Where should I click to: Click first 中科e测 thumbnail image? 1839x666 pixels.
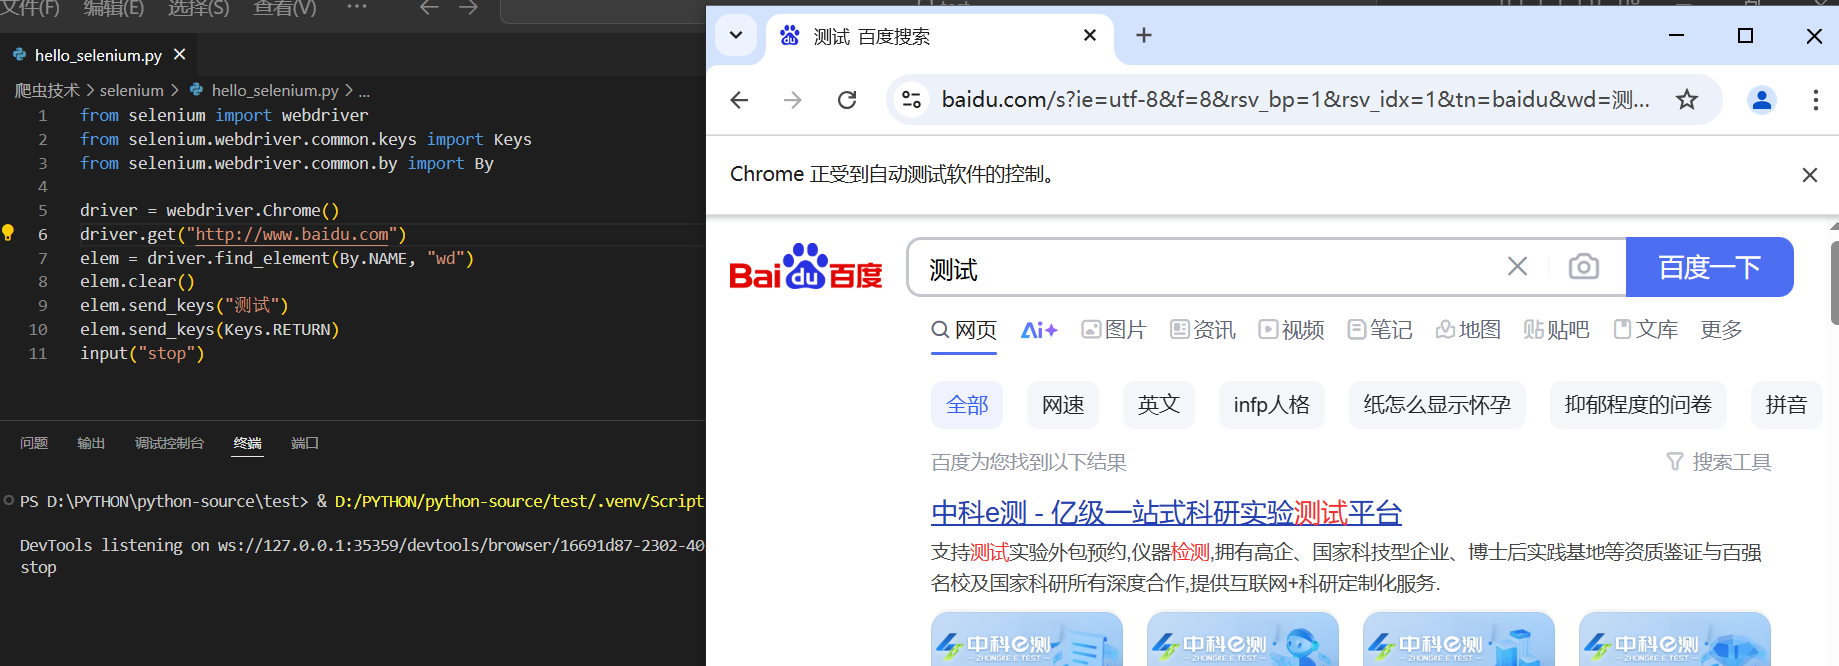1027,639
